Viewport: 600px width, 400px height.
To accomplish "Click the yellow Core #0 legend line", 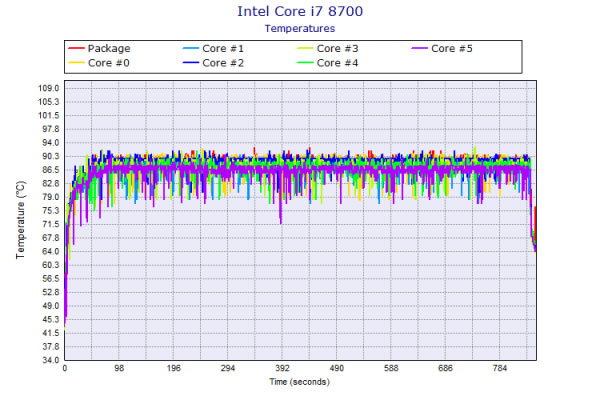I will (76, 63).
